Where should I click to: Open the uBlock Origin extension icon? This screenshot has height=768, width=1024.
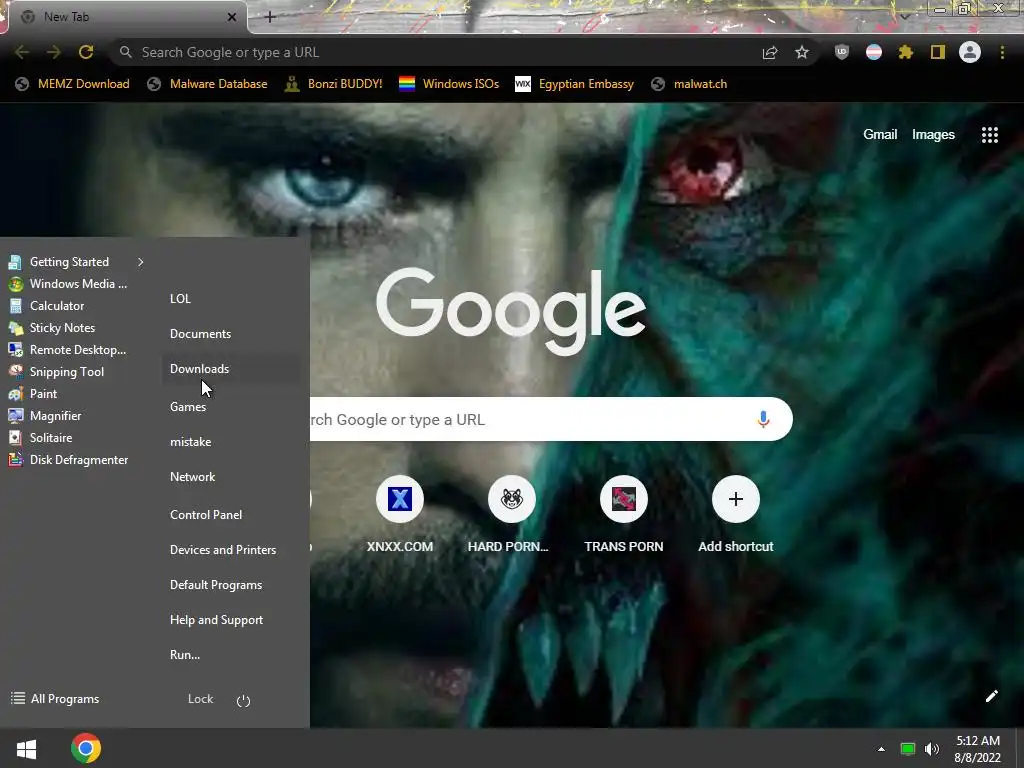click(x=842, y=52)
